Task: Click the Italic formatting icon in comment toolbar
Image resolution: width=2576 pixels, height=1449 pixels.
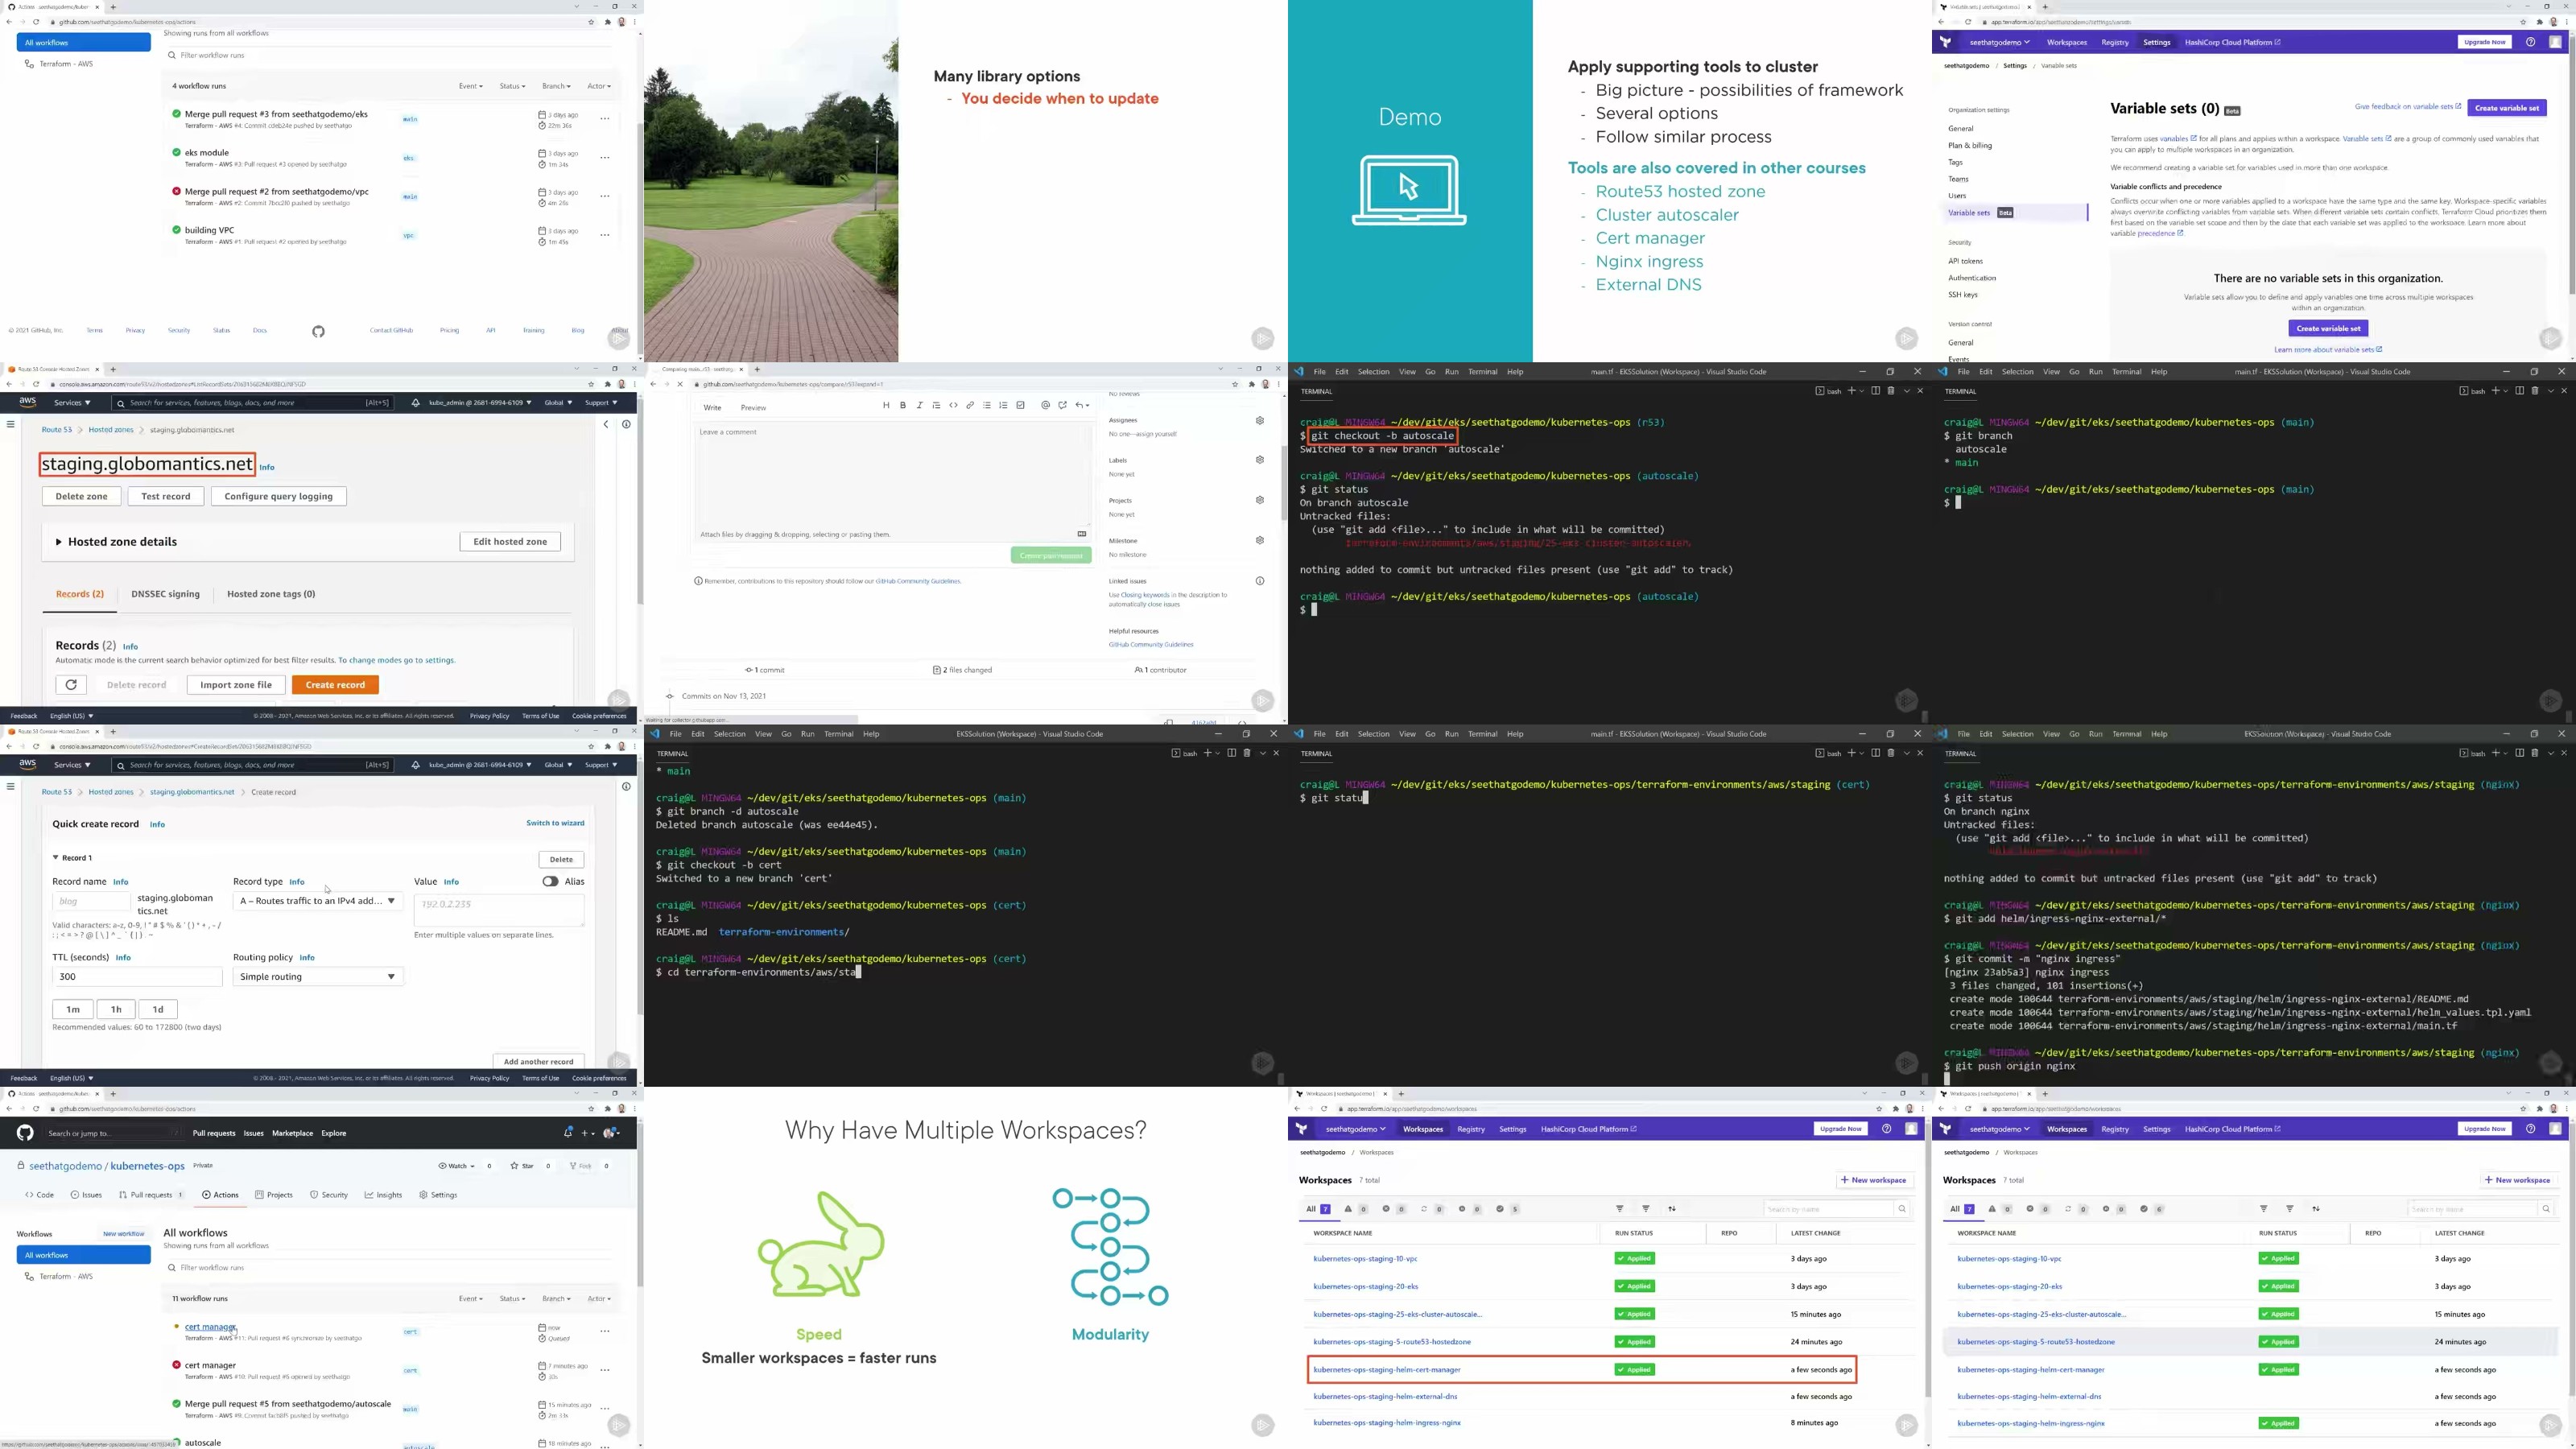Action: coord(919,406)
